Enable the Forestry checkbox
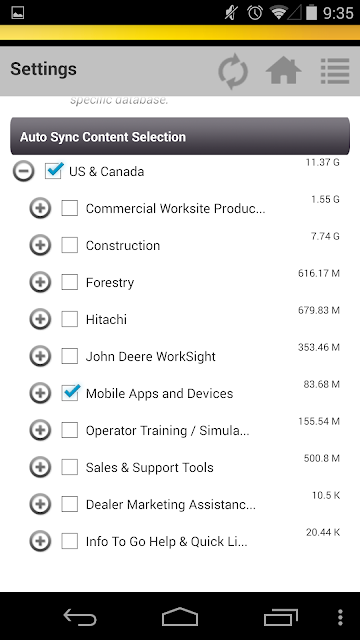This screenshot has width=360, height=640. click(x=70, y=282)
